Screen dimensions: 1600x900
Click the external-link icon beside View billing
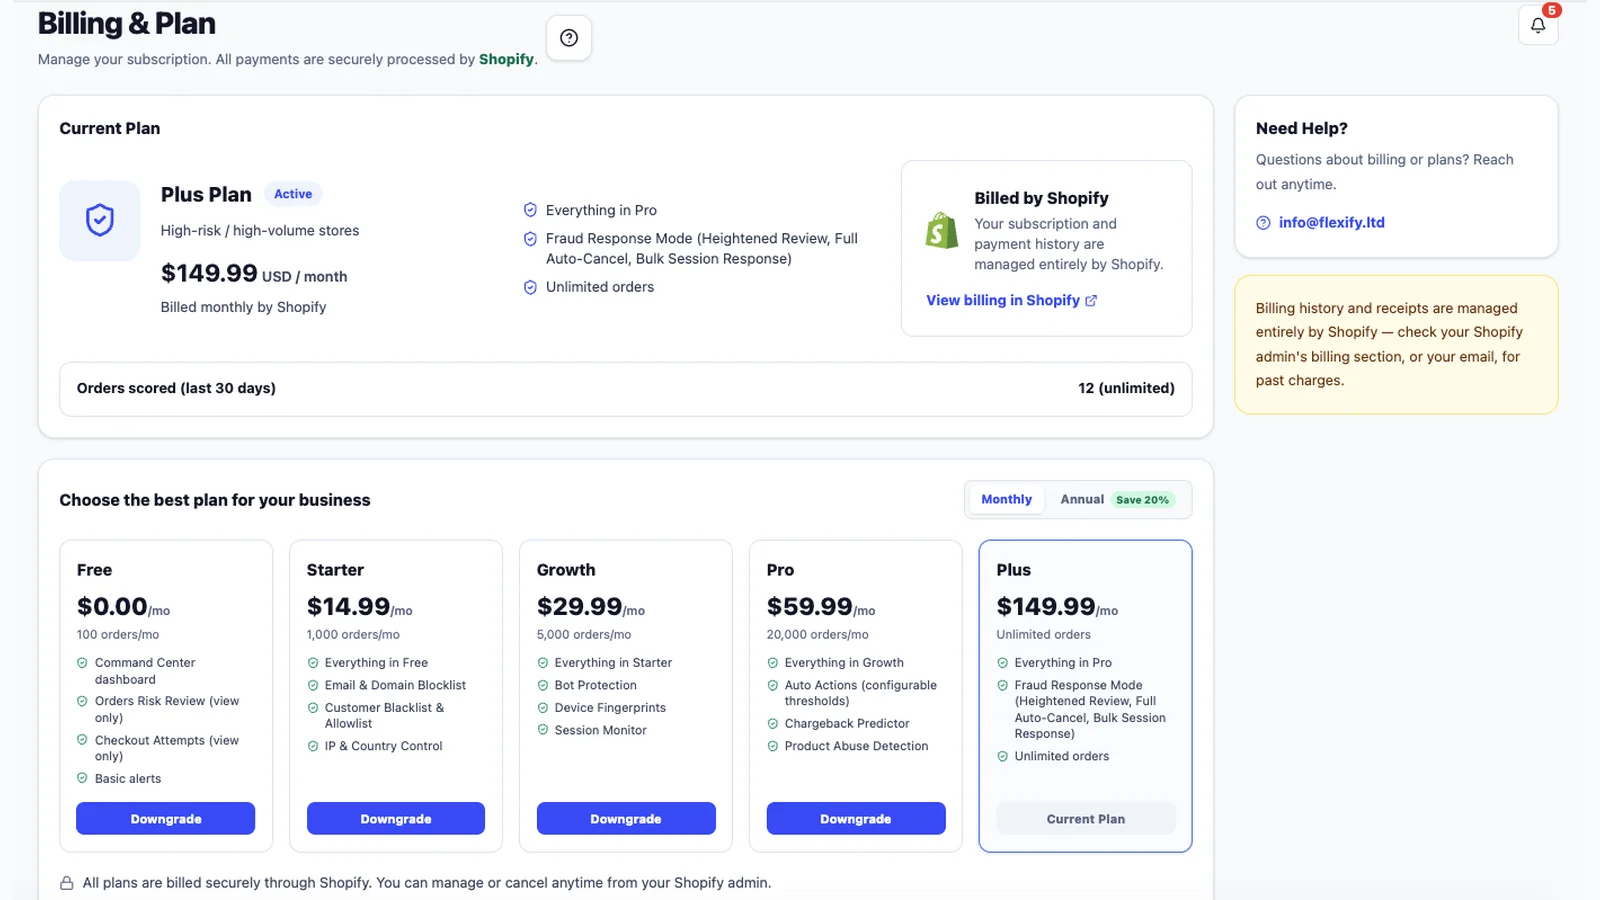1091,300
